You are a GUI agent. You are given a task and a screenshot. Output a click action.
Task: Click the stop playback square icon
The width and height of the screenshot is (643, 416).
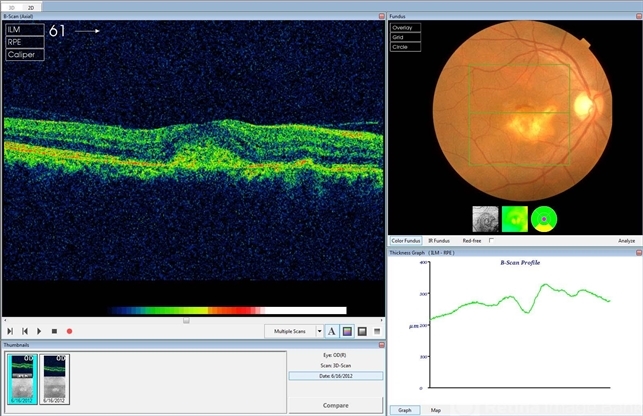(54, 331)
